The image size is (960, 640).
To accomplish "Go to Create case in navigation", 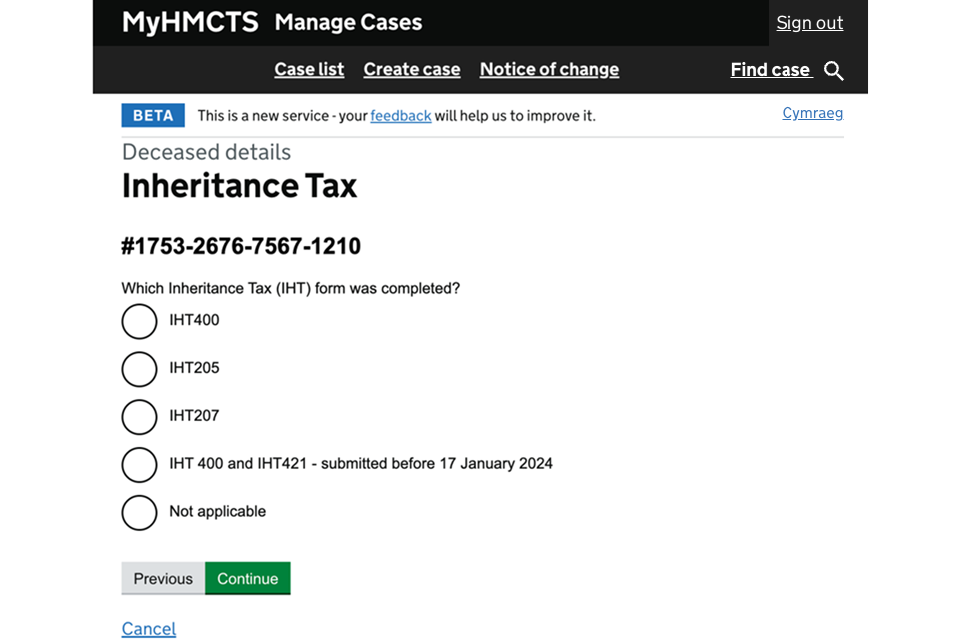I will [x=412, y=69].
